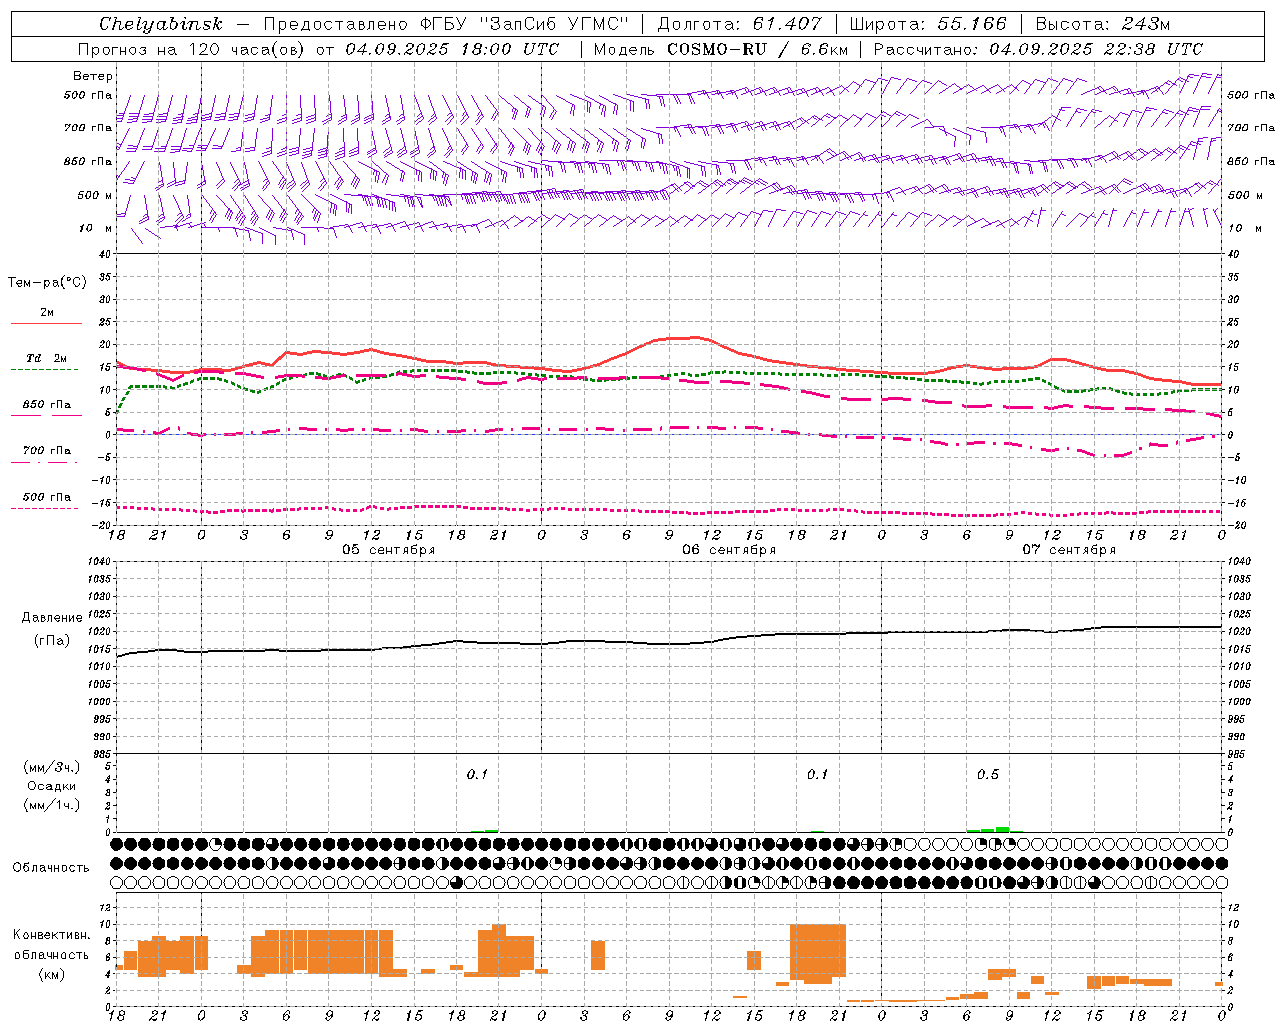Click the "Конвективн." convective cloud label
This screenshot has width=1280, height=1024.
click(52, 935)
